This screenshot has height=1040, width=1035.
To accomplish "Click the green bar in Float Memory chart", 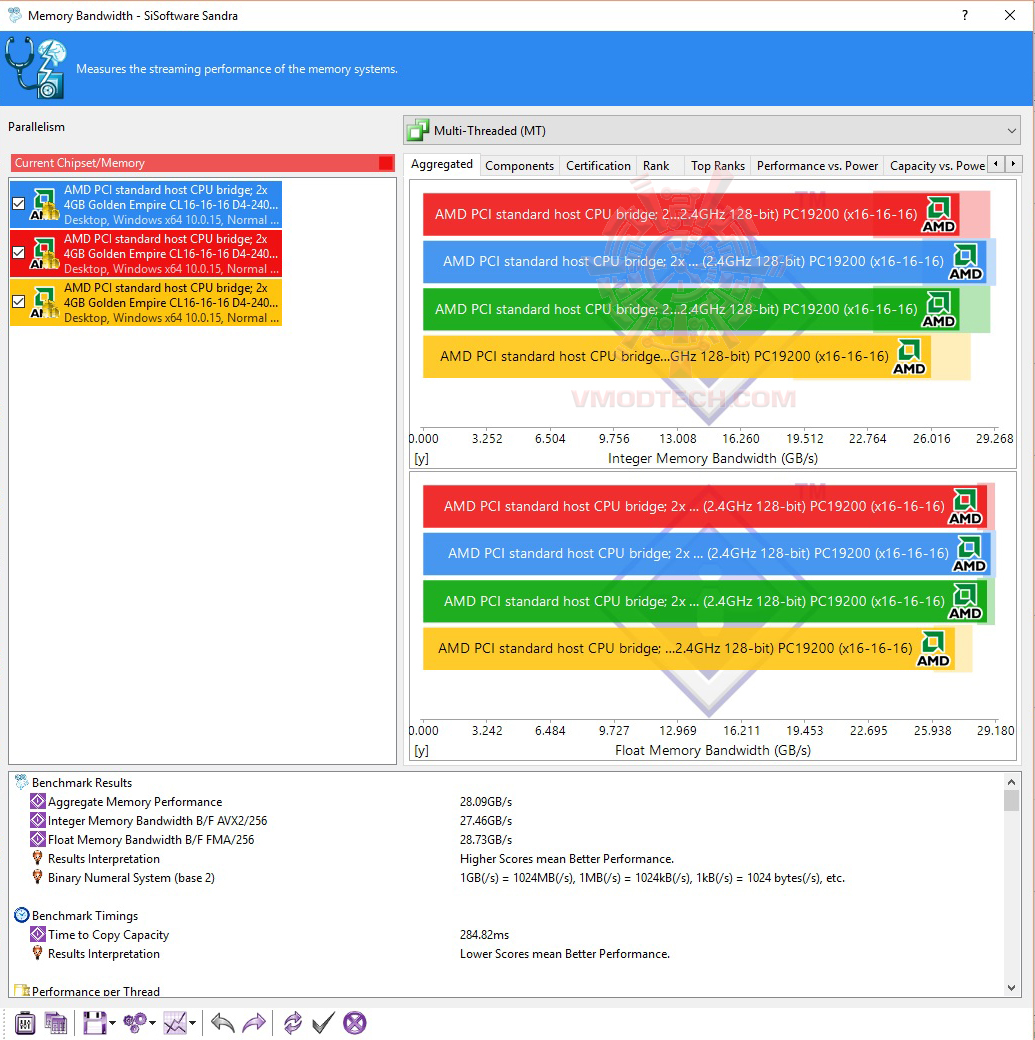I will click(x=704, y=601).
